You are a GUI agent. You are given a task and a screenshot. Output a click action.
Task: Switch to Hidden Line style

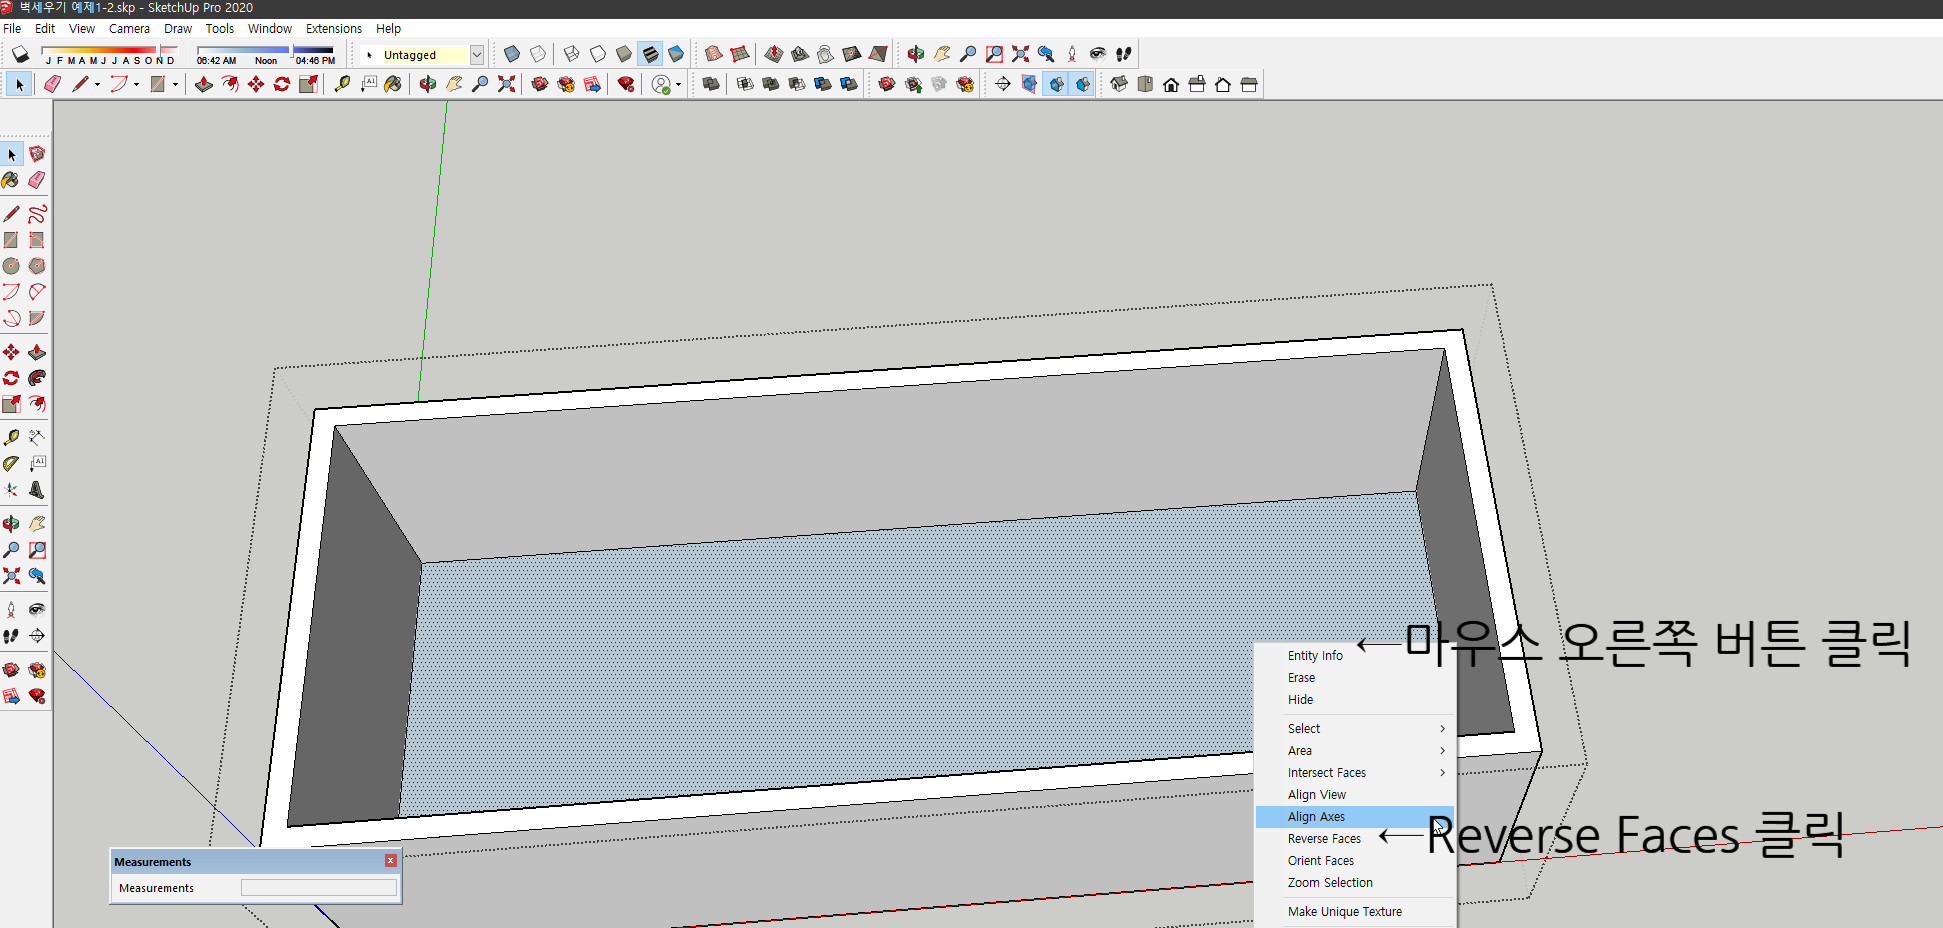click(598, 54)
